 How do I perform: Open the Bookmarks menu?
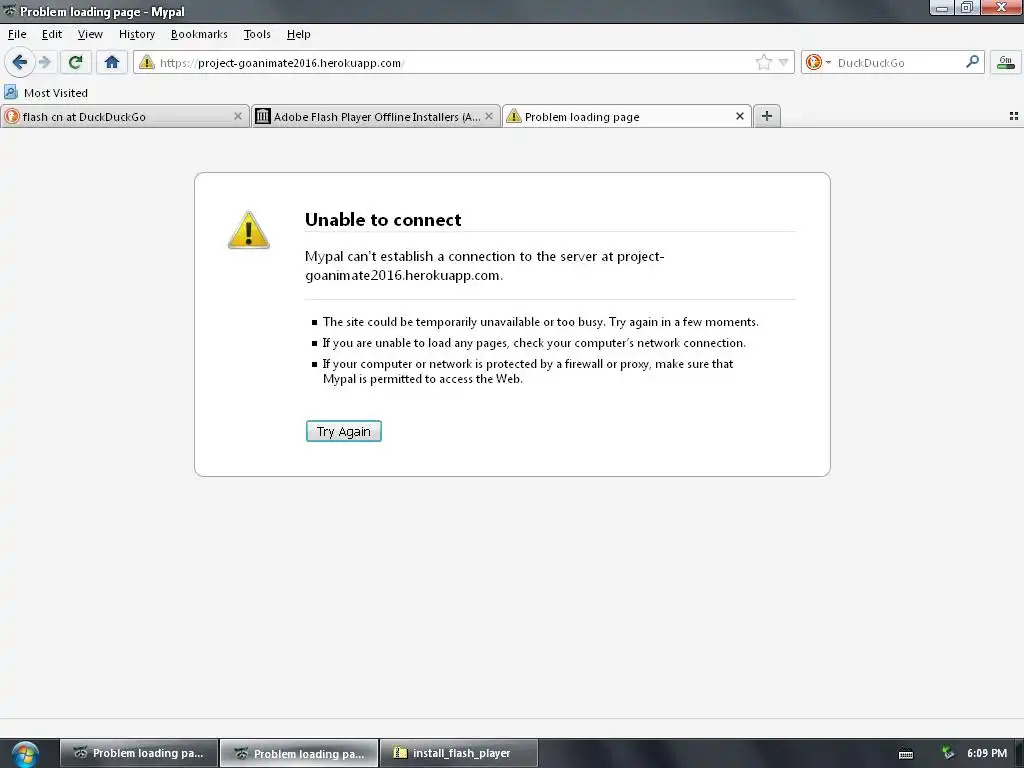tap(199, 34)
